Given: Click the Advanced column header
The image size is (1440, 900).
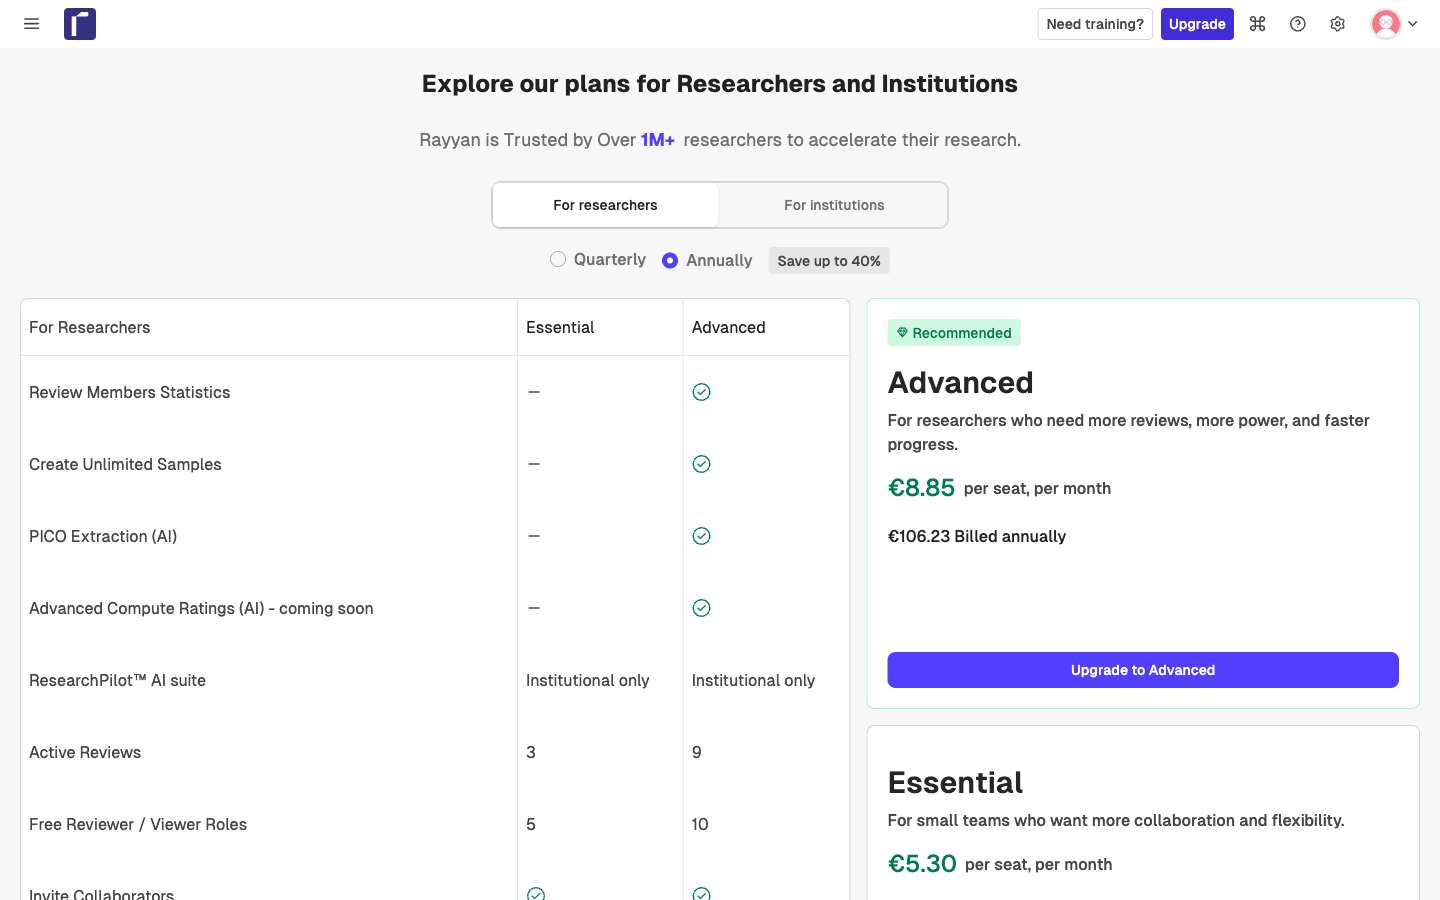Looking at the screenshot, I should (729, 327).
